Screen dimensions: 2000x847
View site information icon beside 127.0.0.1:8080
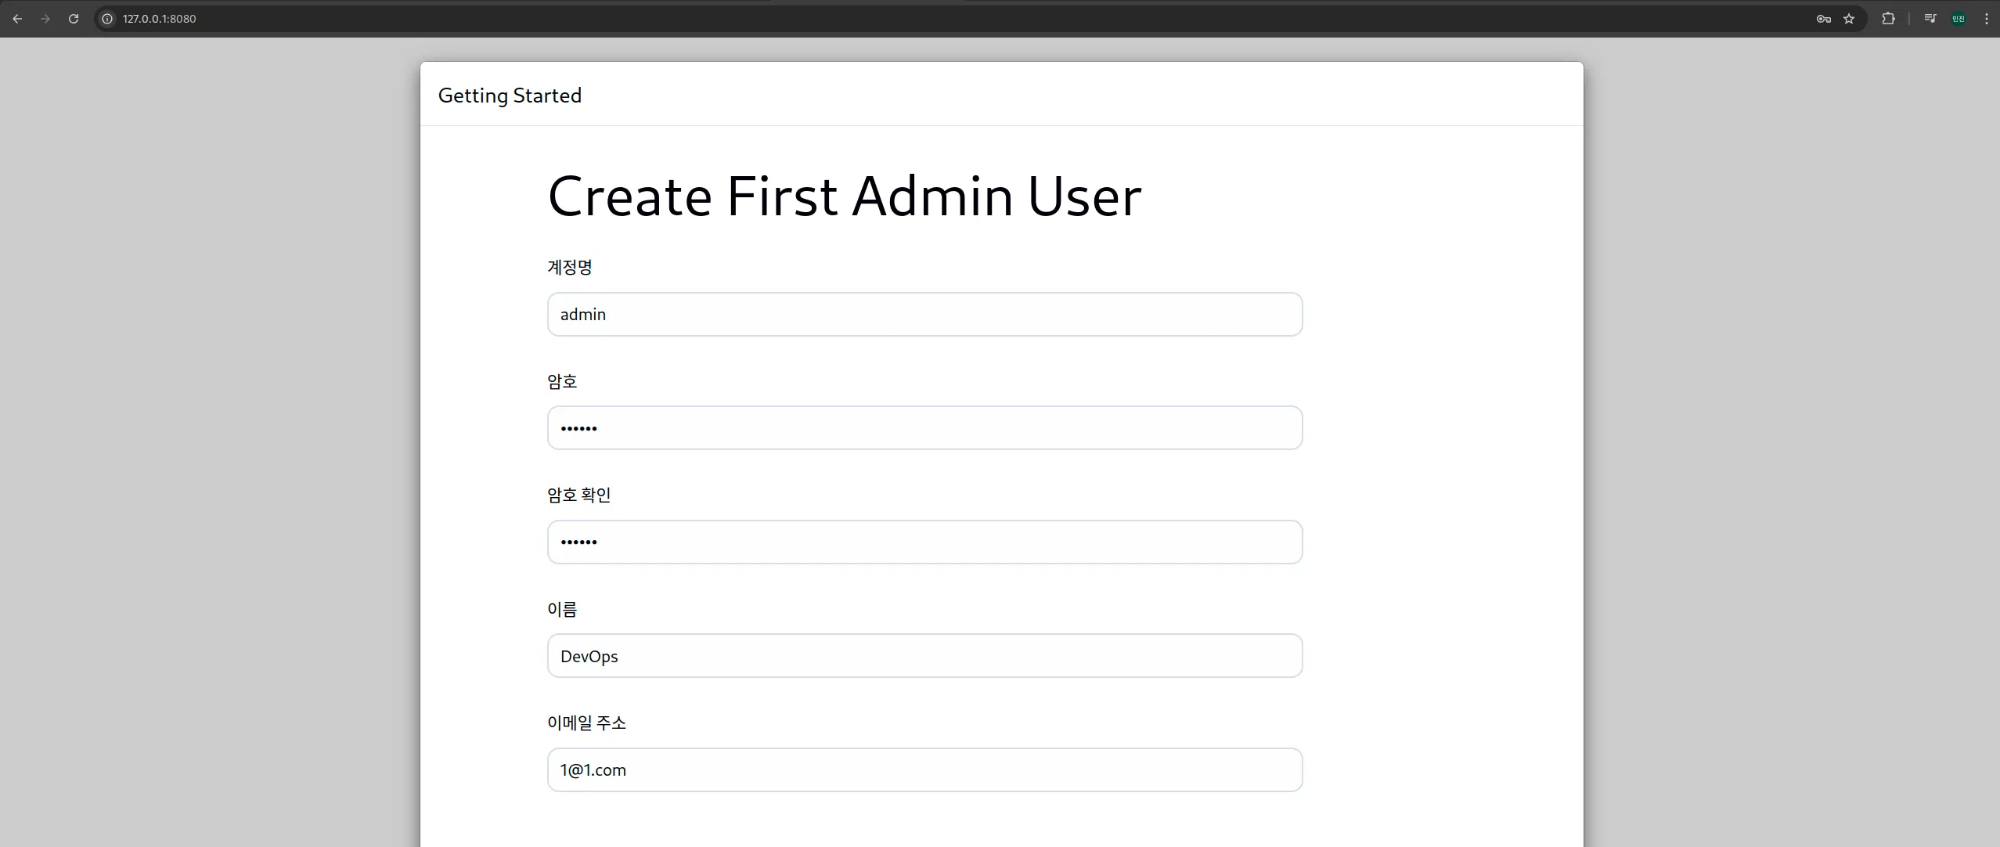point(108,19)
